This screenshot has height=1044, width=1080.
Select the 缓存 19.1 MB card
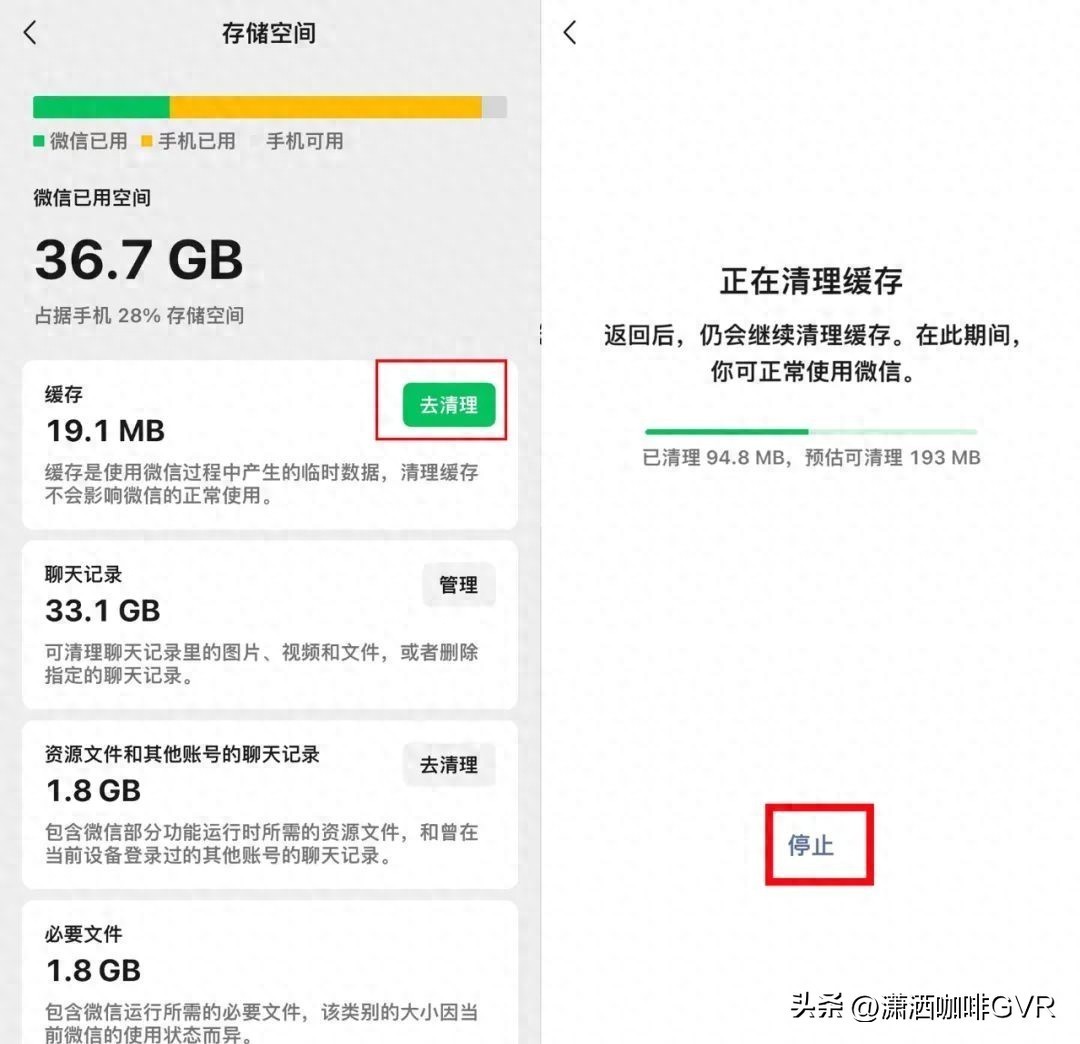269,445
